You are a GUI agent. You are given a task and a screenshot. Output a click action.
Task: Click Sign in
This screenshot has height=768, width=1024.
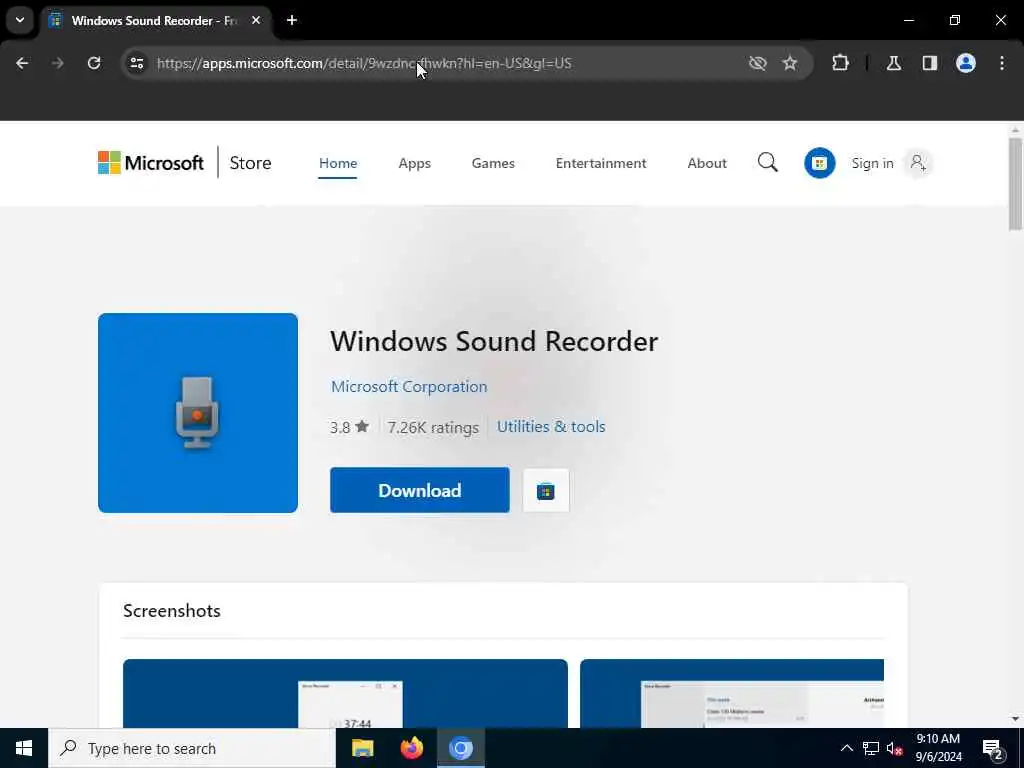tap(872, 163)
